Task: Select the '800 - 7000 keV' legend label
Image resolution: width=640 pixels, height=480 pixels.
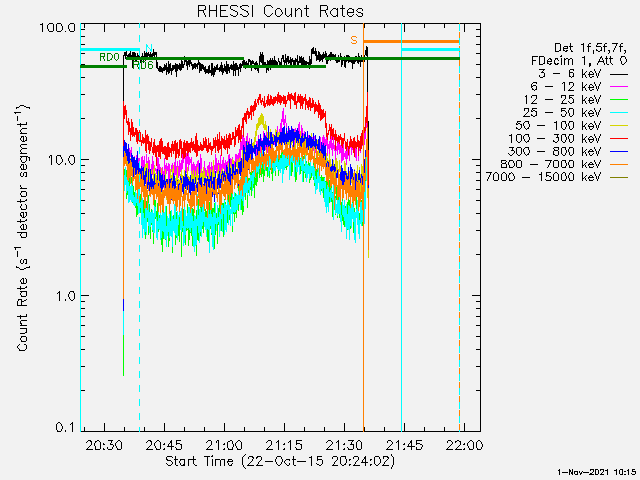Action: pos(551,164)
